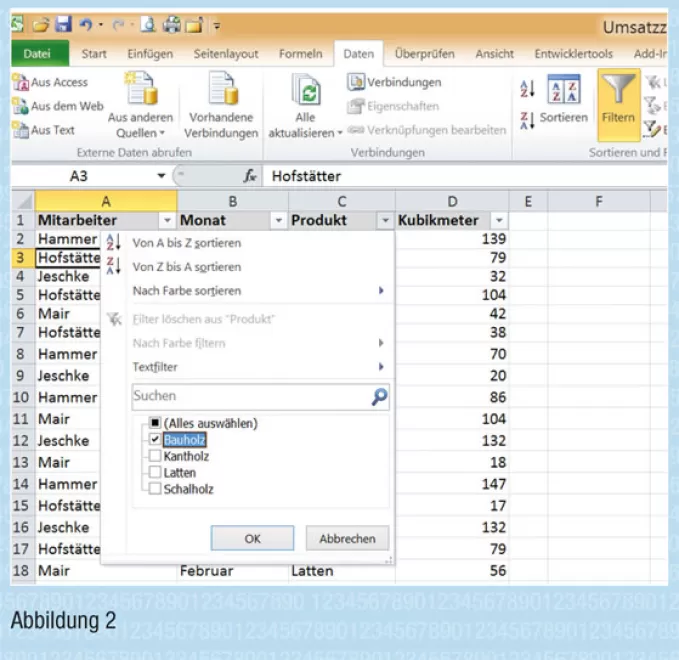Switch to the Formeln tab

point(301,54)
